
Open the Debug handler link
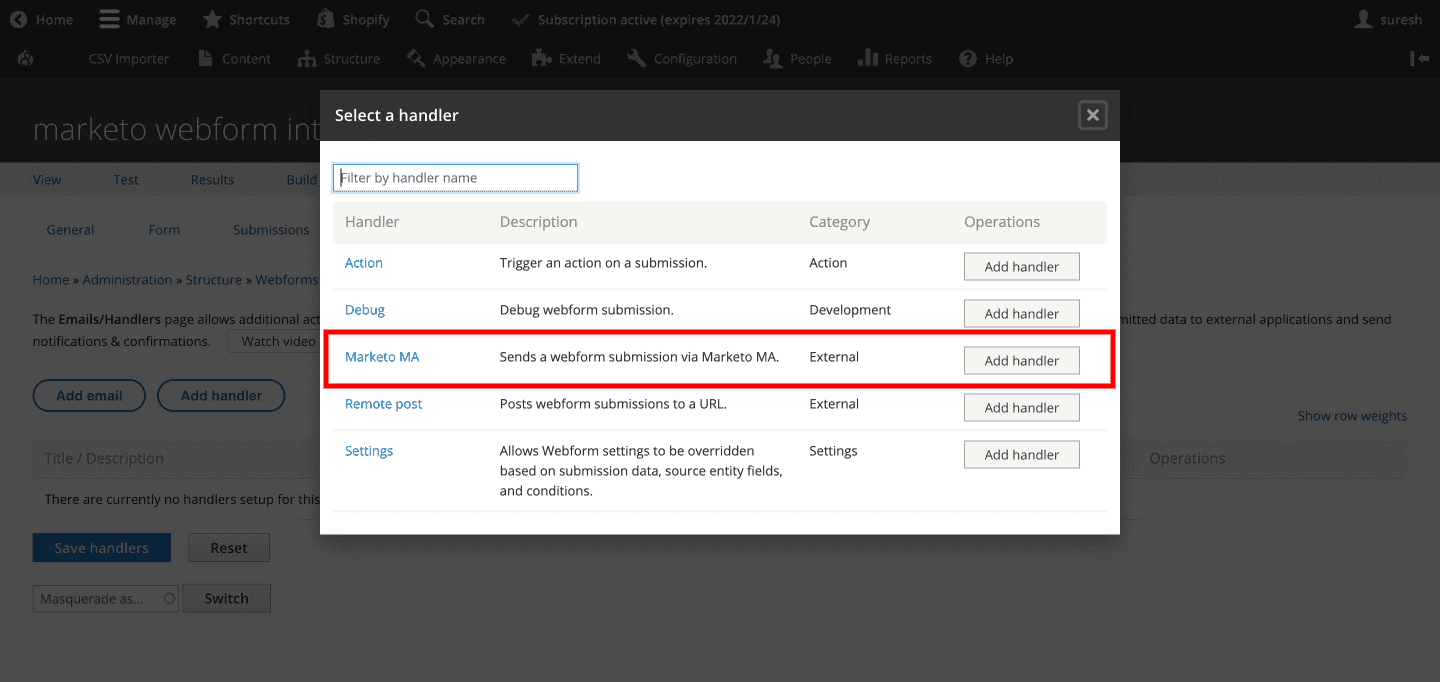[365, 310]
